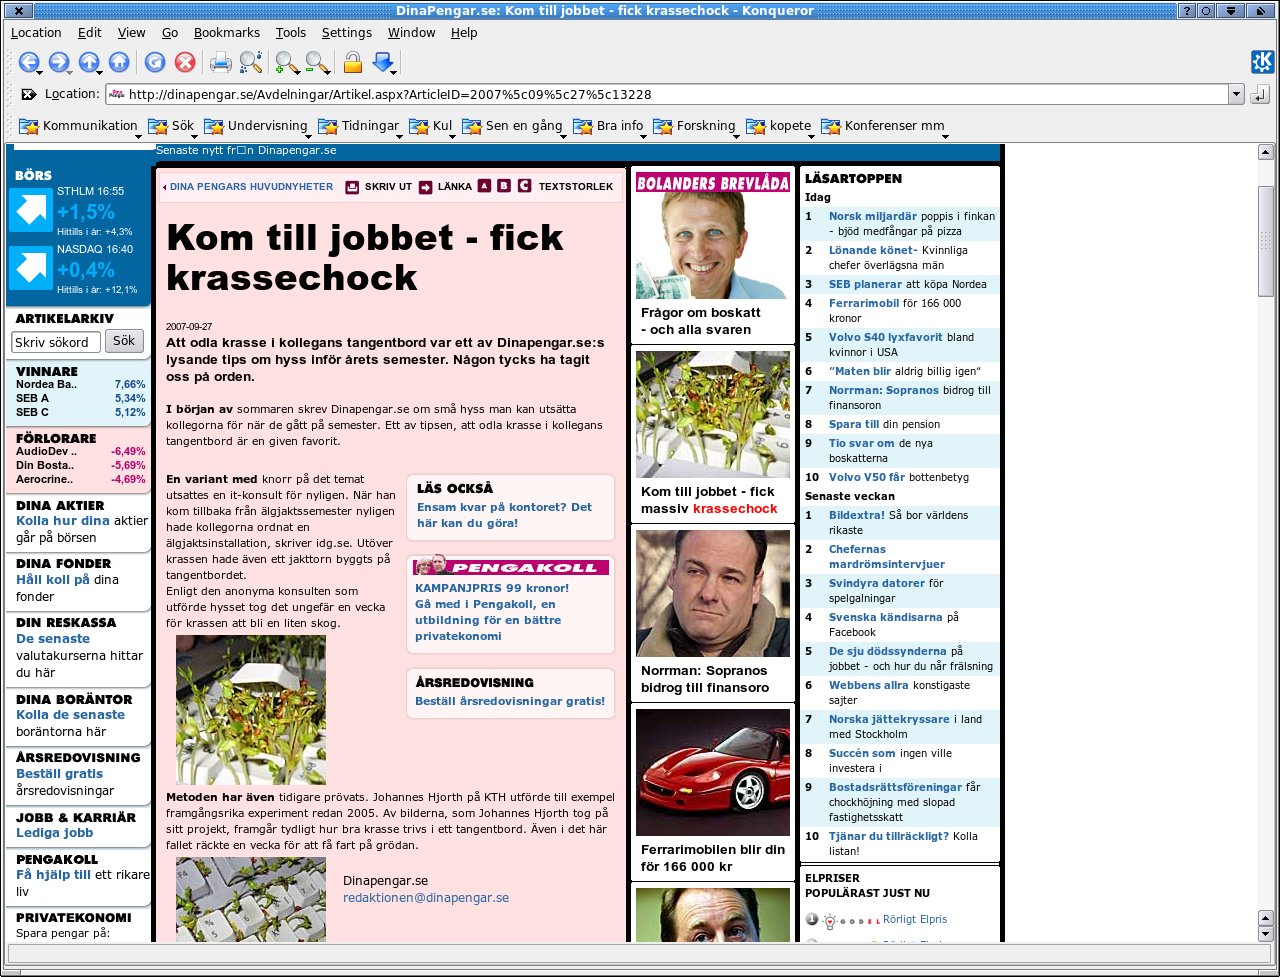
Task: Open the Window menu
Action: (411, 33)
